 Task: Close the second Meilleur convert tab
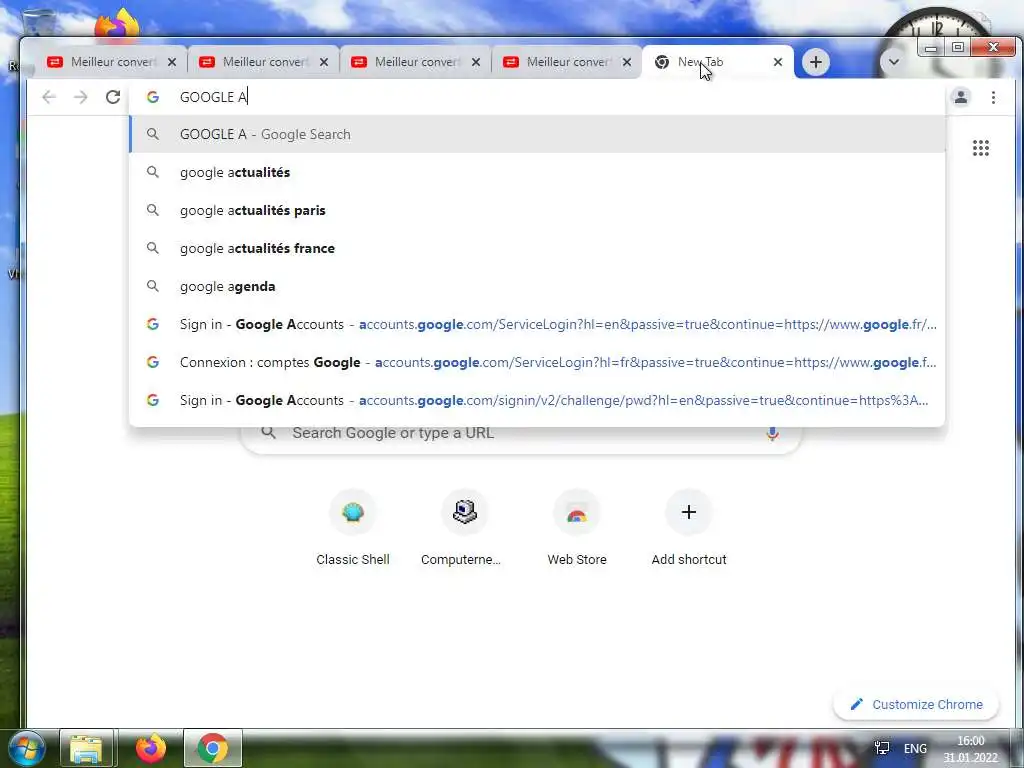click(x=324, y=62)
